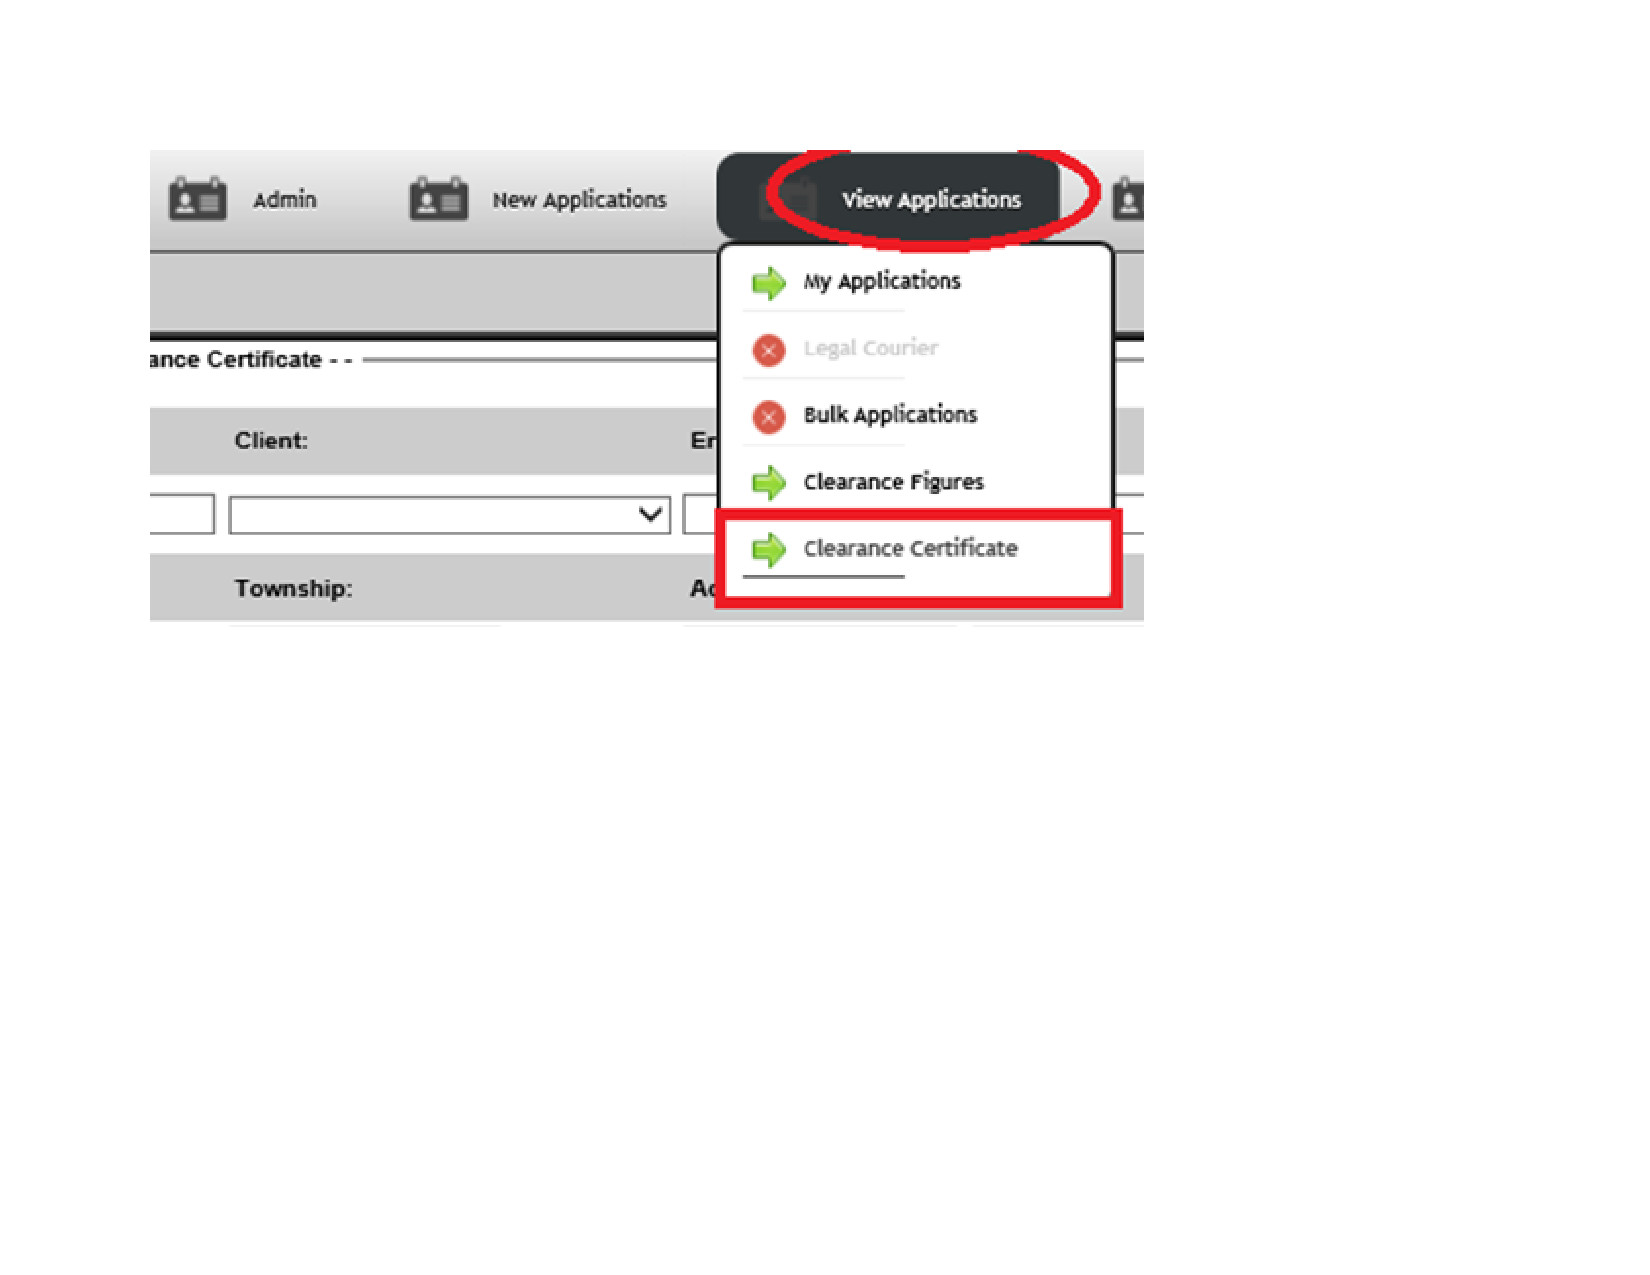1650x1275 pixels.
Task: Click red cross icon beside Bulk Applications
Action: click(769, 416)
